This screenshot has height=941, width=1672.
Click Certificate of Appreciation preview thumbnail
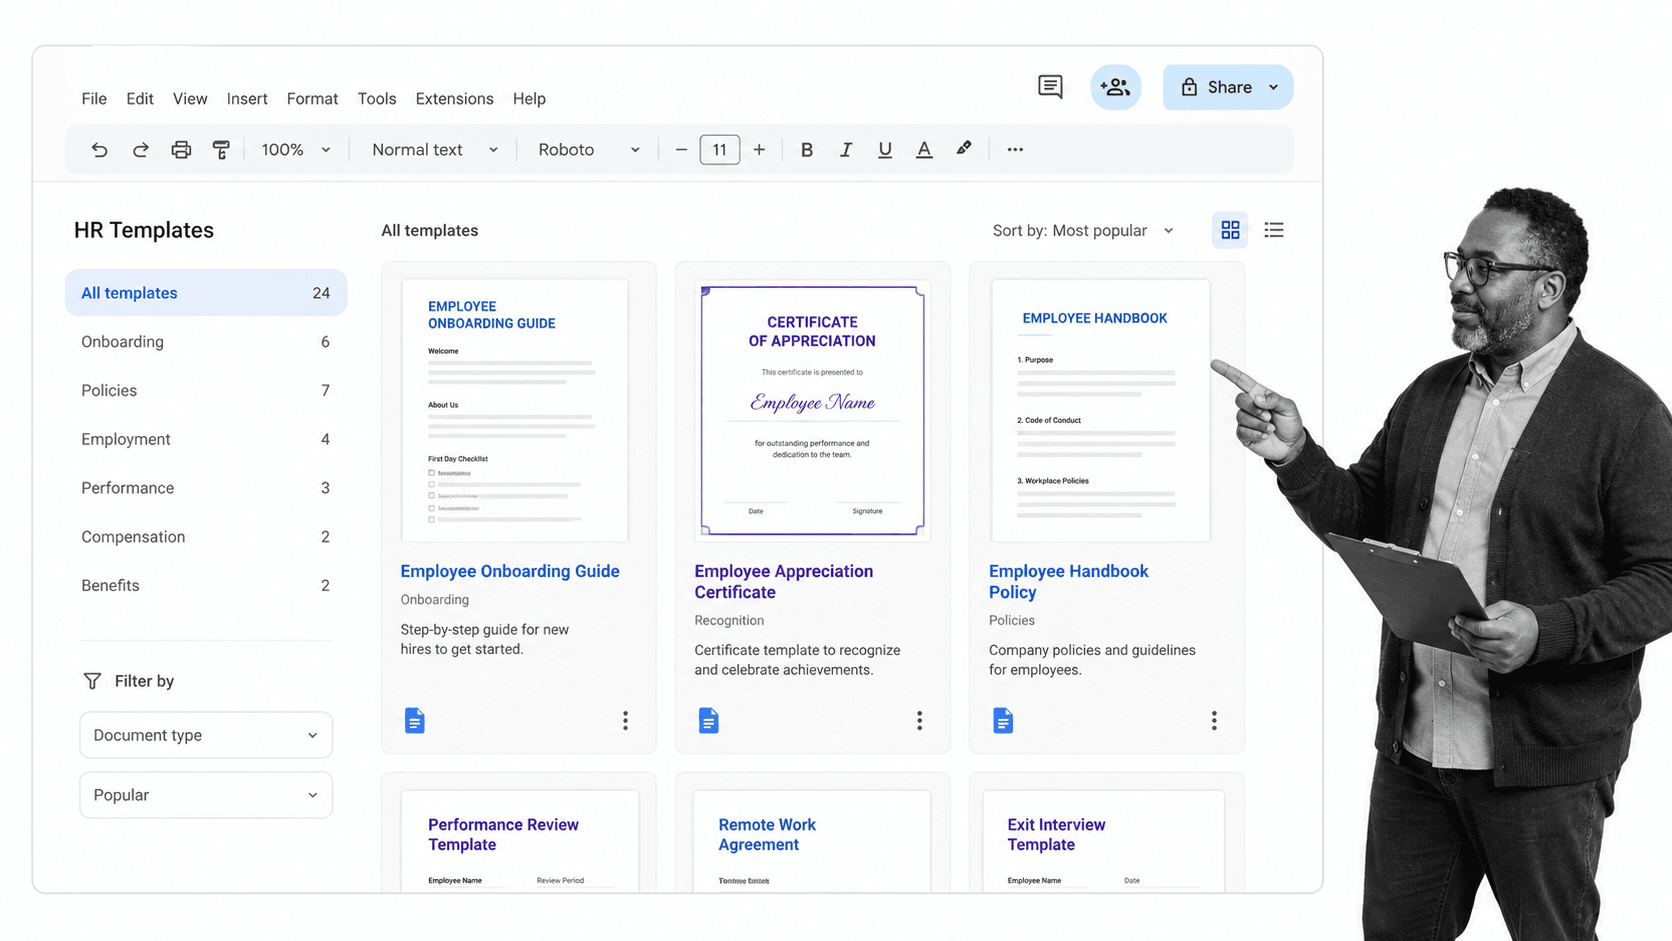pos(812,411)
